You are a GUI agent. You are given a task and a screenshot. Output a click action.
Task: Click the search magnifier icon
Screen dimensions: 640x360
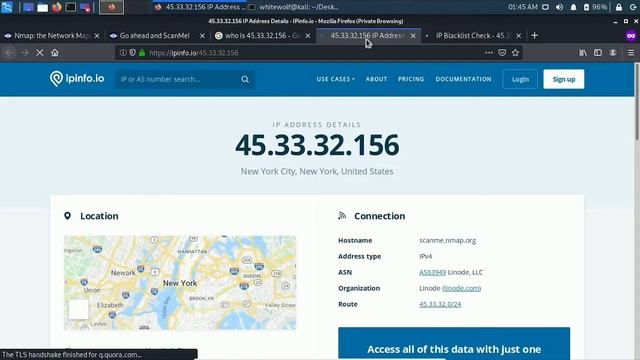click(245, 79)
